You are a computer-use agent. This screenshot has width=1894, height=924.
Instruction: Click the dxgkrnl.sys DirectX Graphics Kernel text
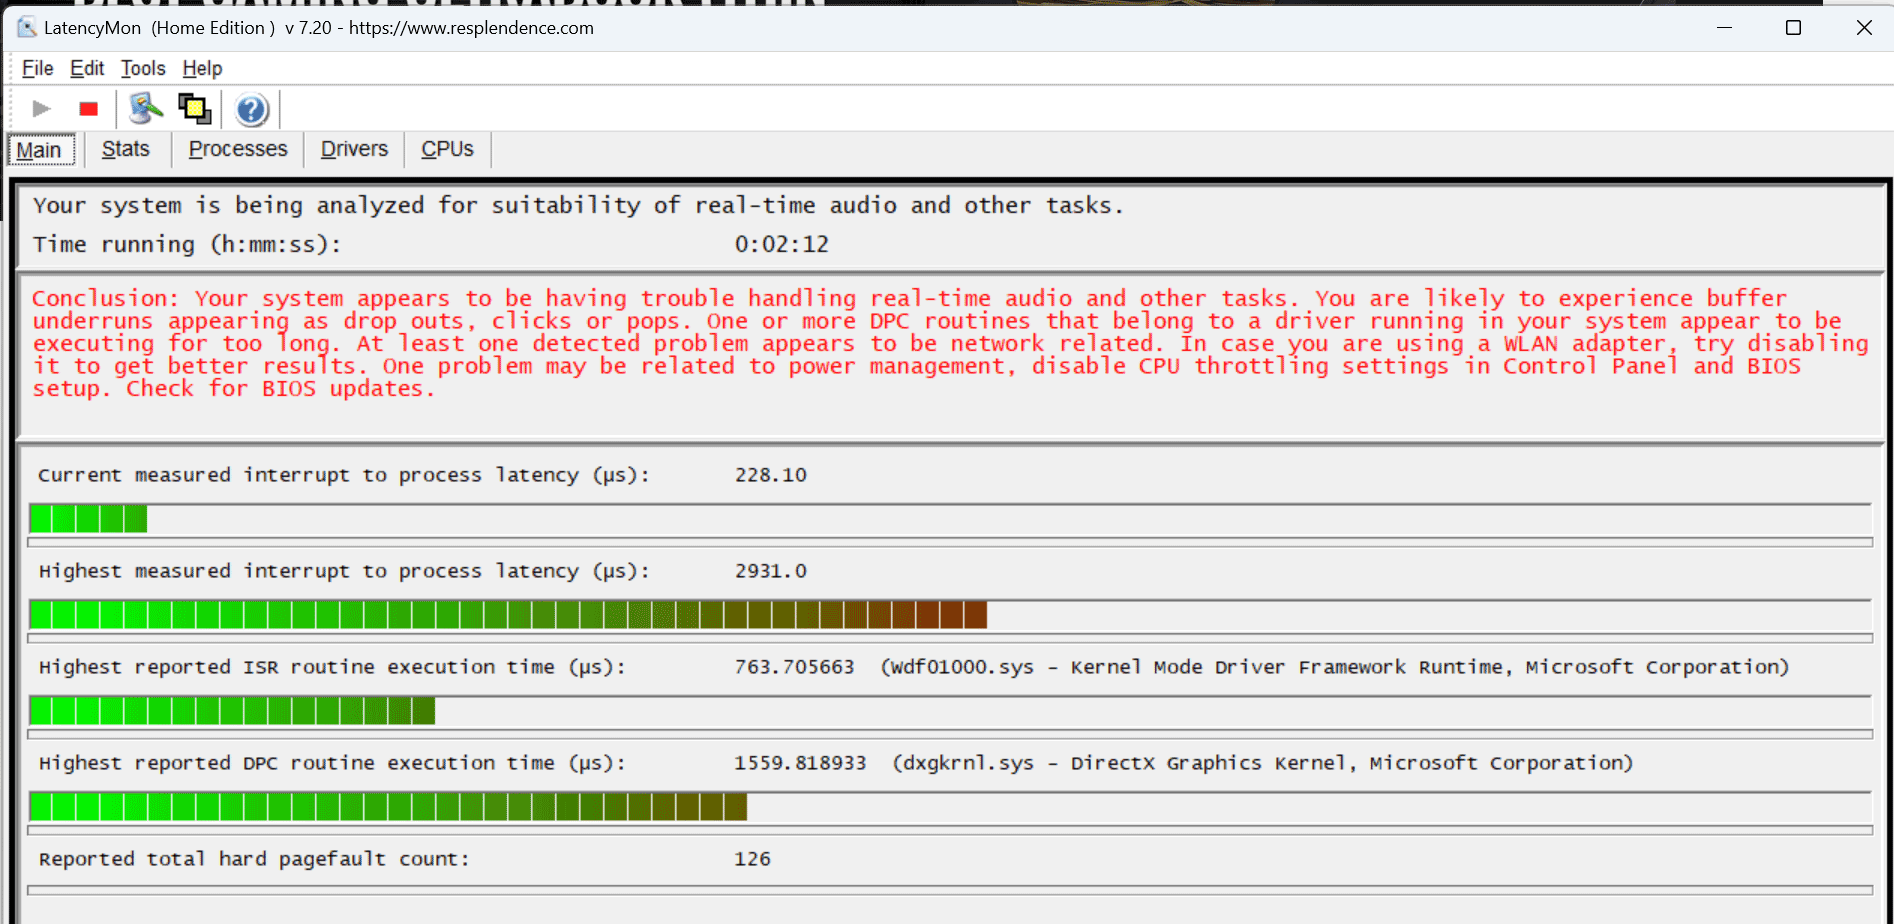coord(1263,763)
